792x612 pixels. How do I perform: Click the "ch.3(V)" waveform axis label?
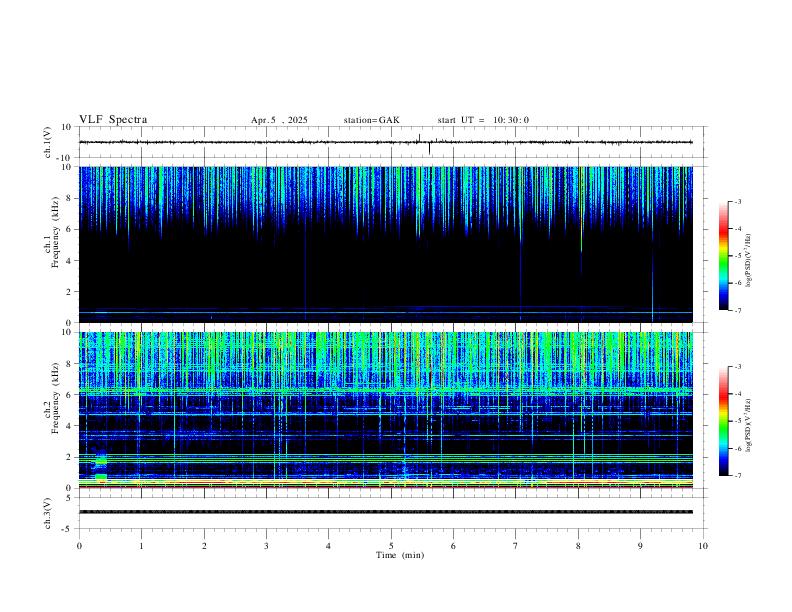48,514
